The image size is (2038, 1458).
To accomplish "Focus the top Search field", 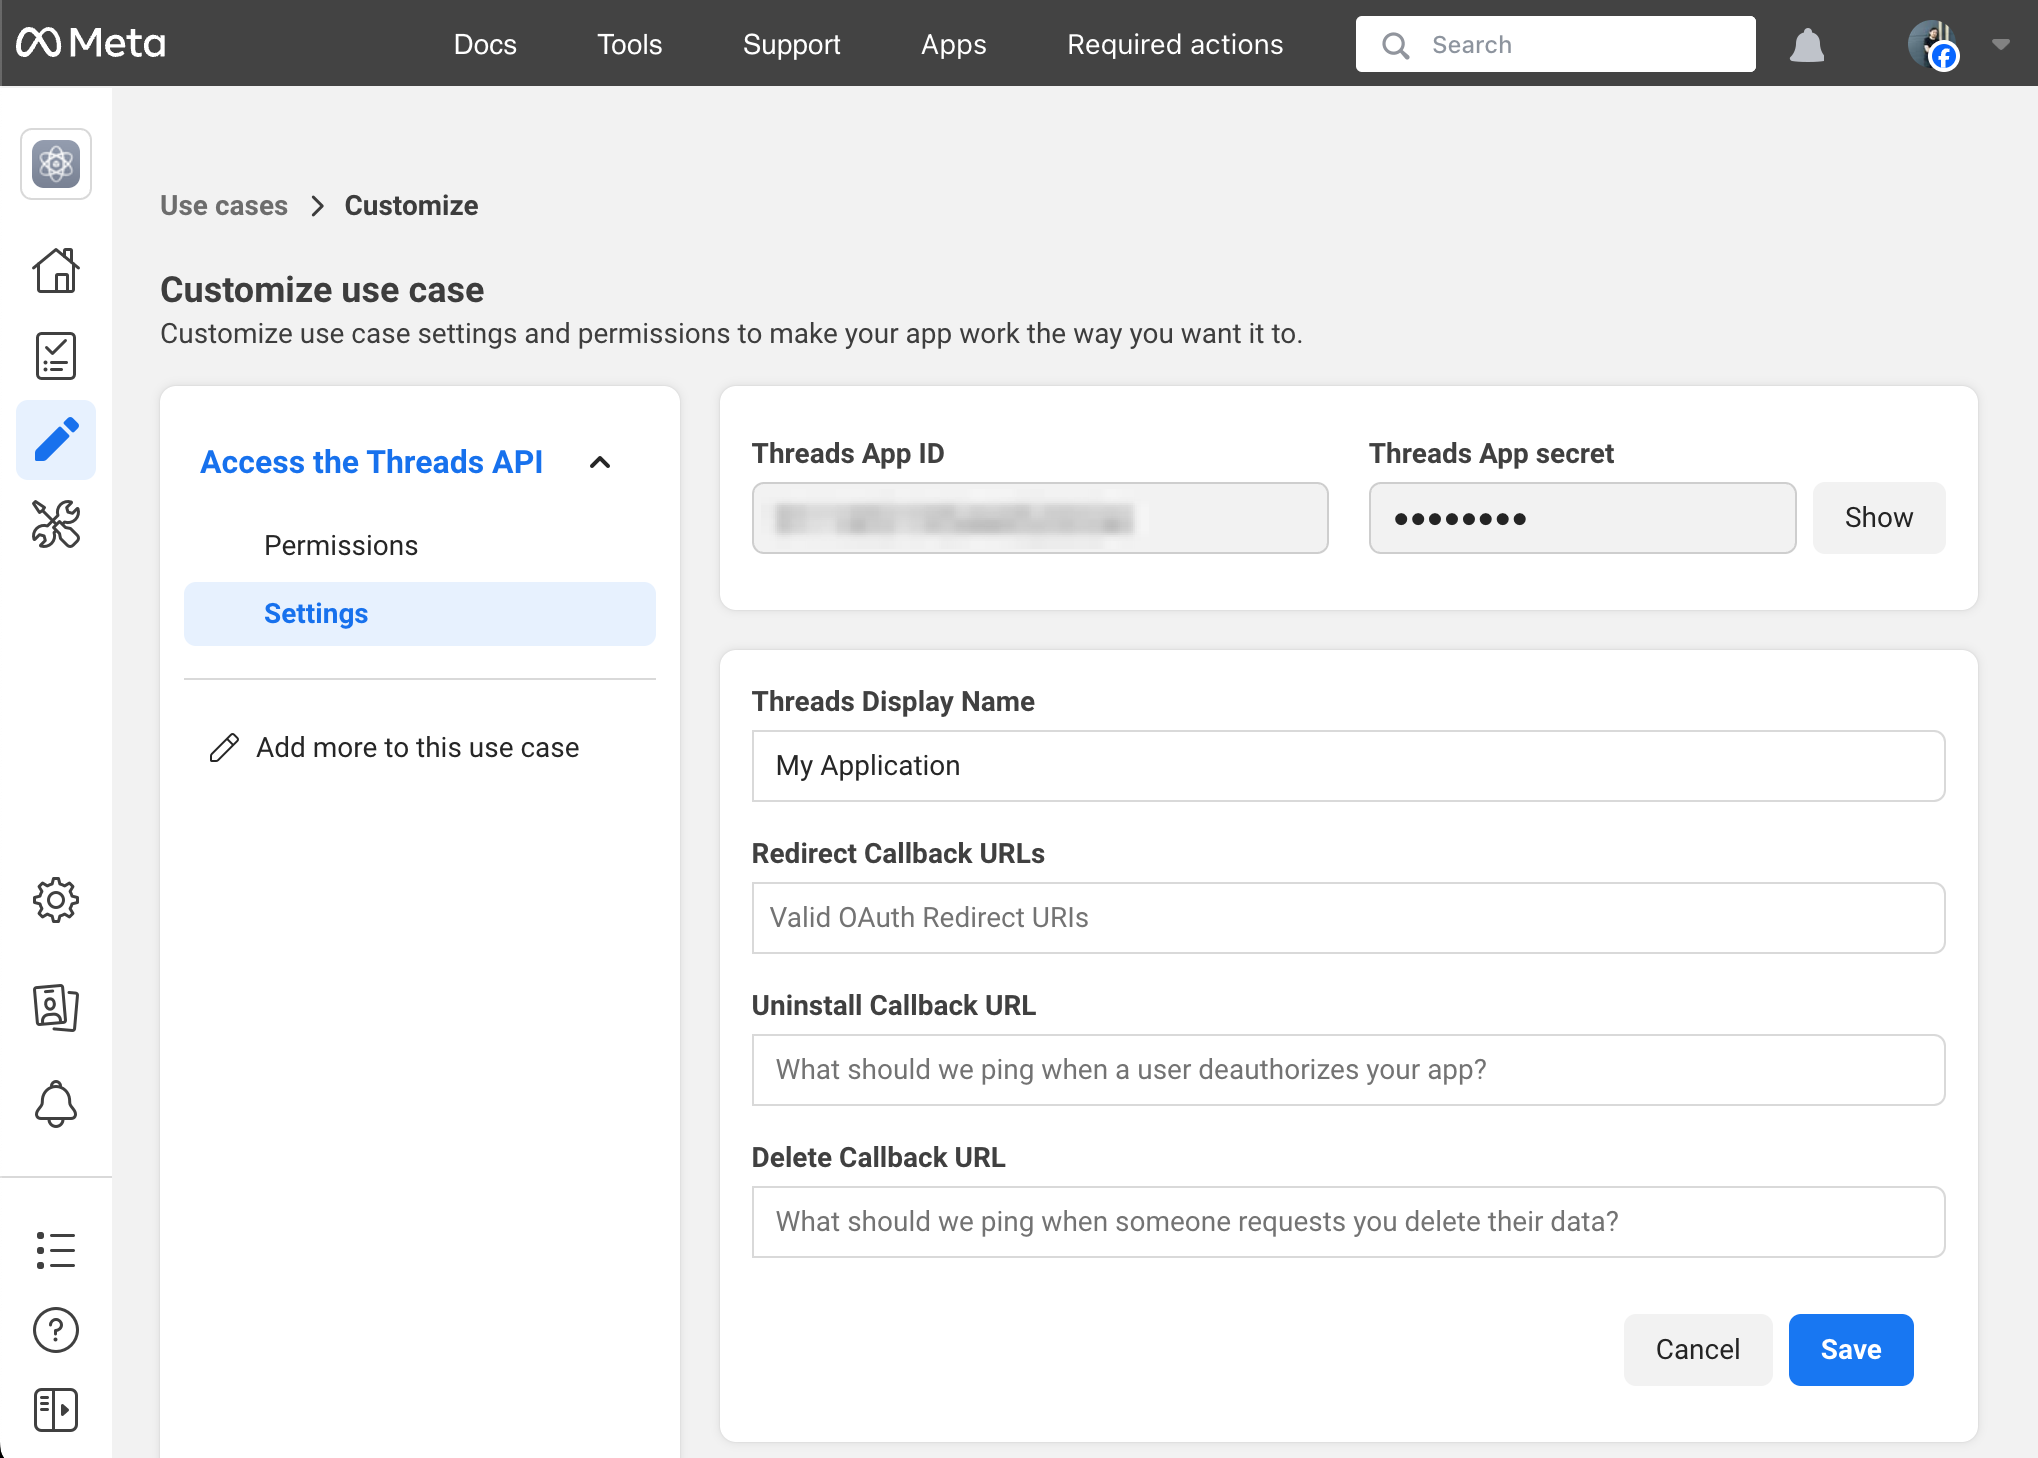I will click(1556, 44).
